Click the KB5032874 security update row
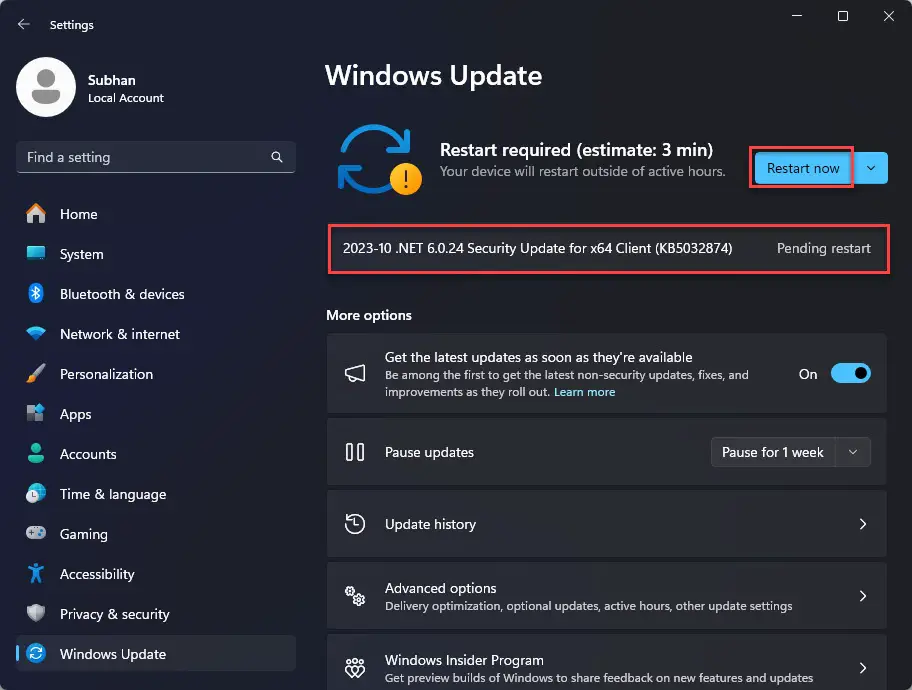The height and width of the screenshot is (690, 912). tap(608, 248)
